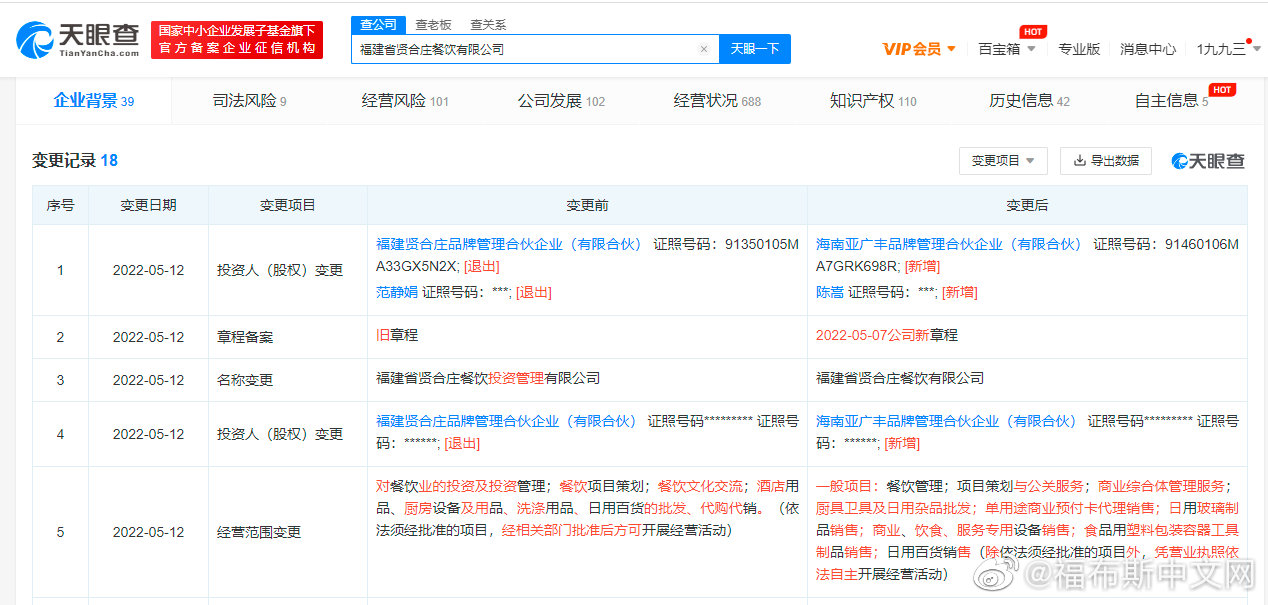Select the 公司发展 tab
This screenshot has height=605, width=1268.
coord(561,101)
